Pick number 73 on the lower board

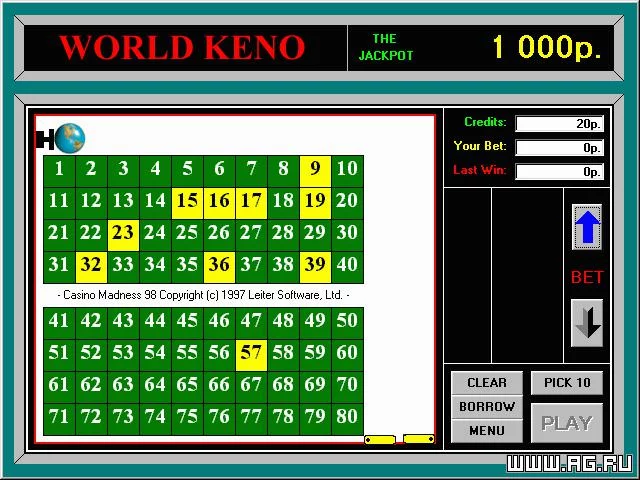tap(123, 419)
